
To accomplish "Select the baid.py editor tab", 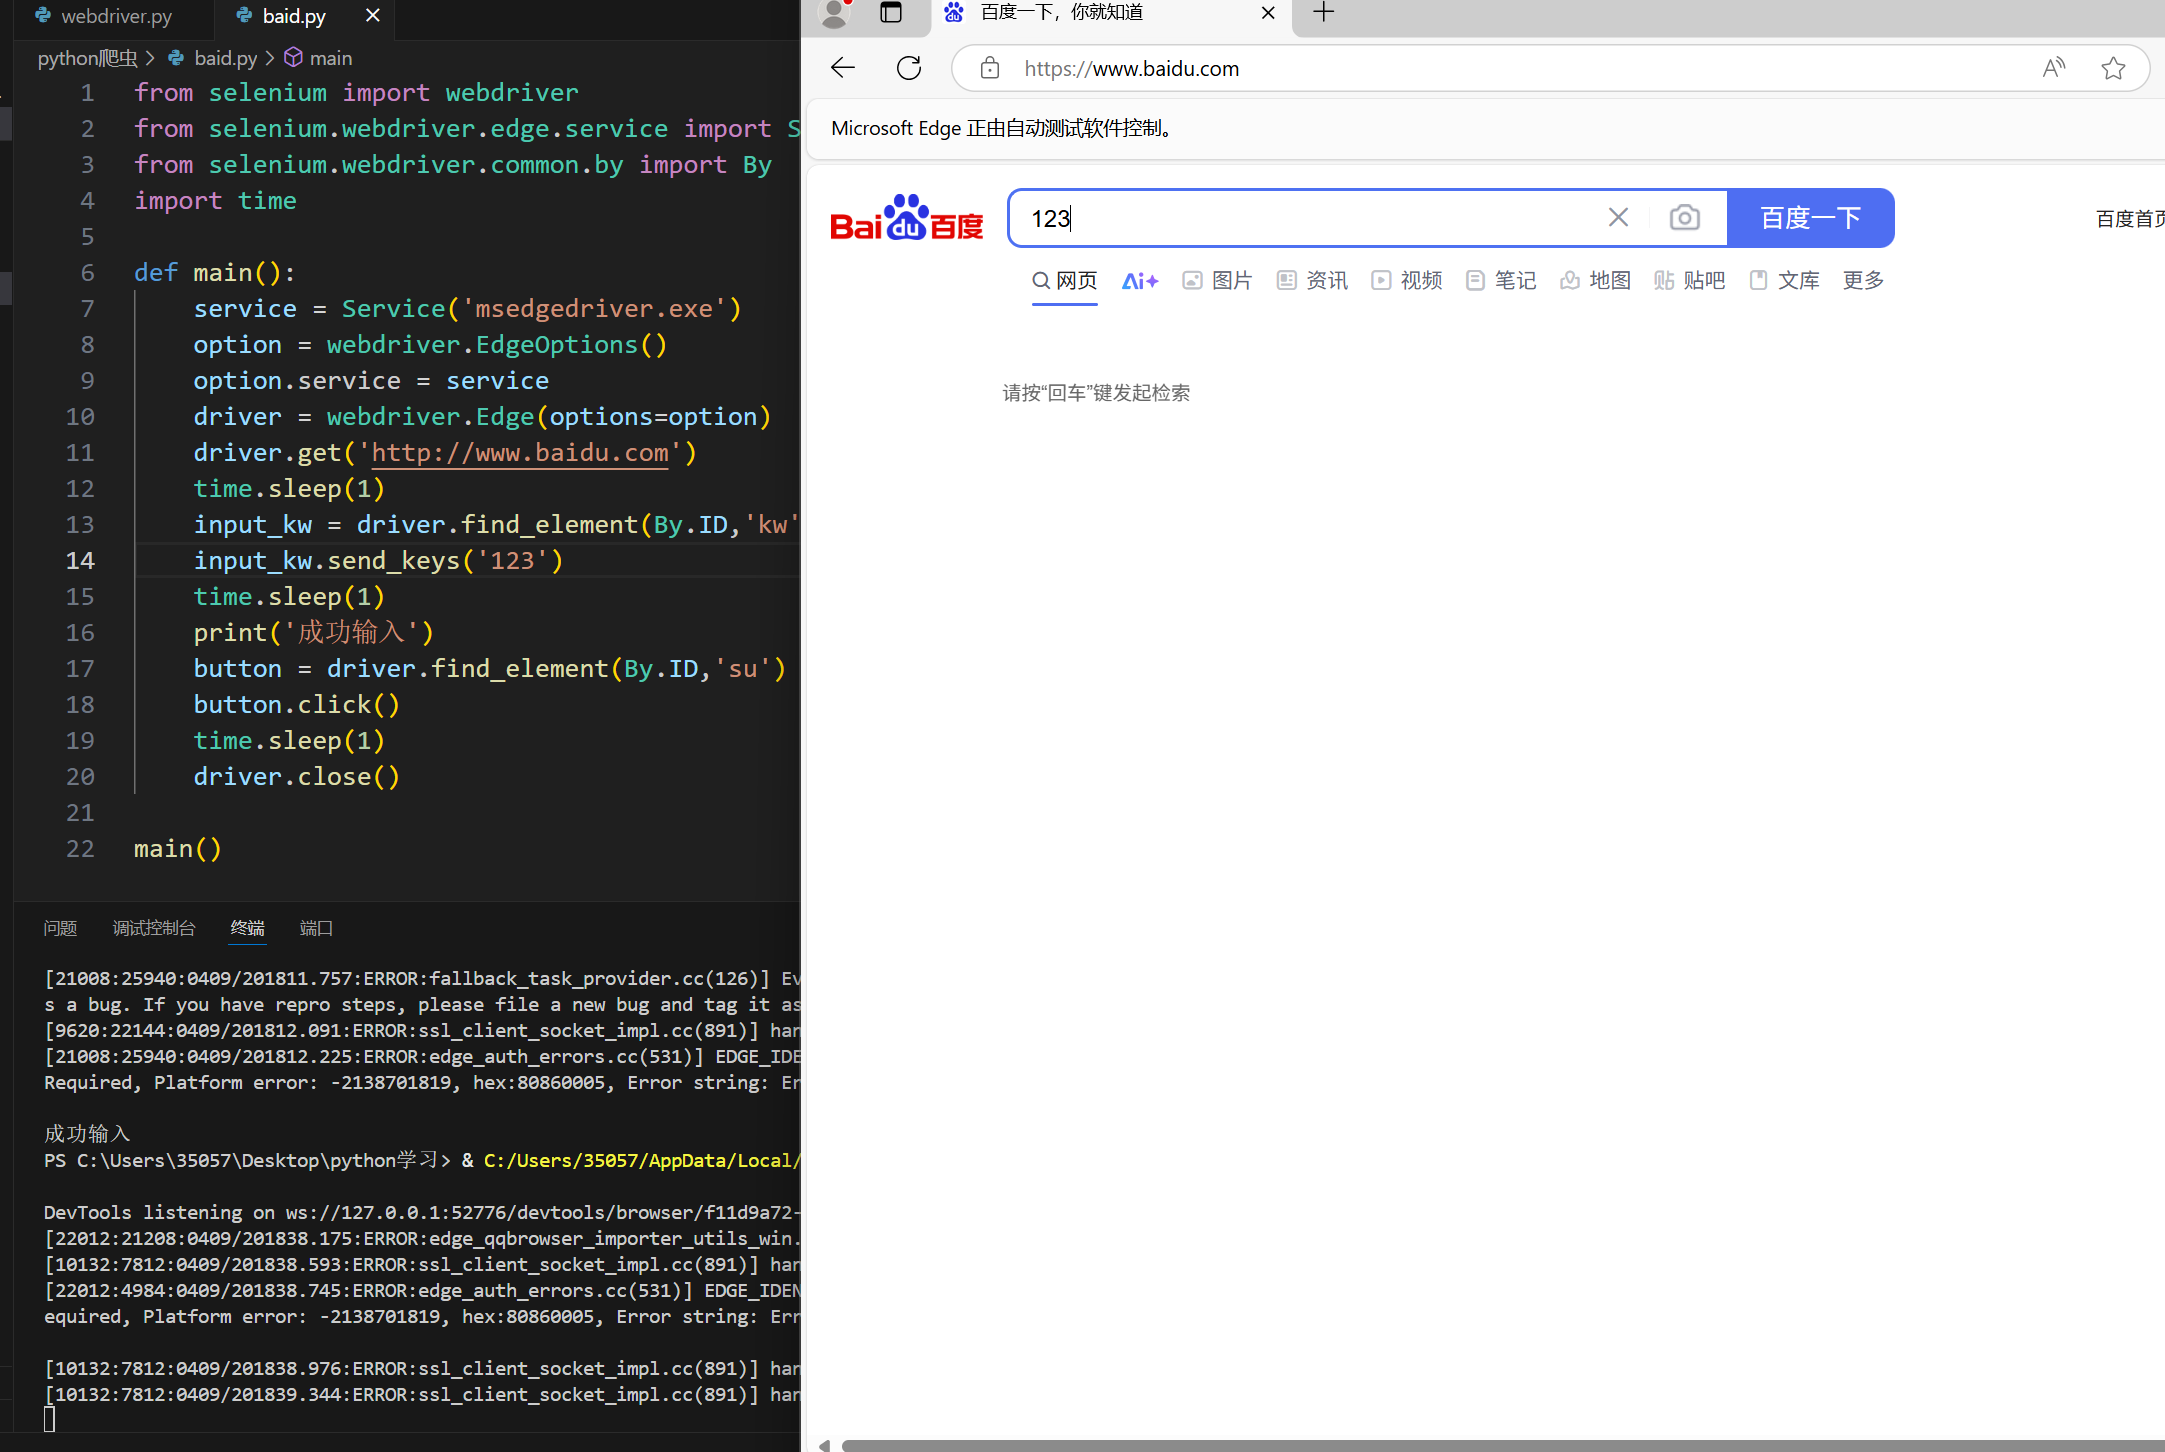I will [x=294, y=16].
